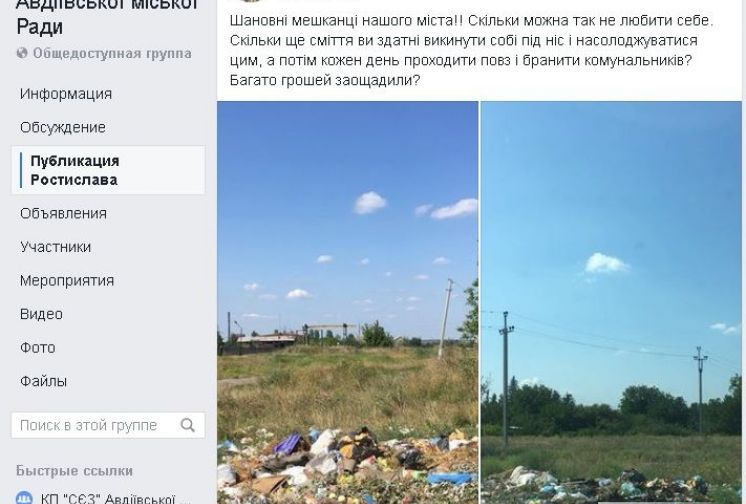Image resolution: width=746 pixels, height=504 pixels.
Task: Click the search magnifier icon in group search
Action: pyautogui.click(x=188, y=425)
